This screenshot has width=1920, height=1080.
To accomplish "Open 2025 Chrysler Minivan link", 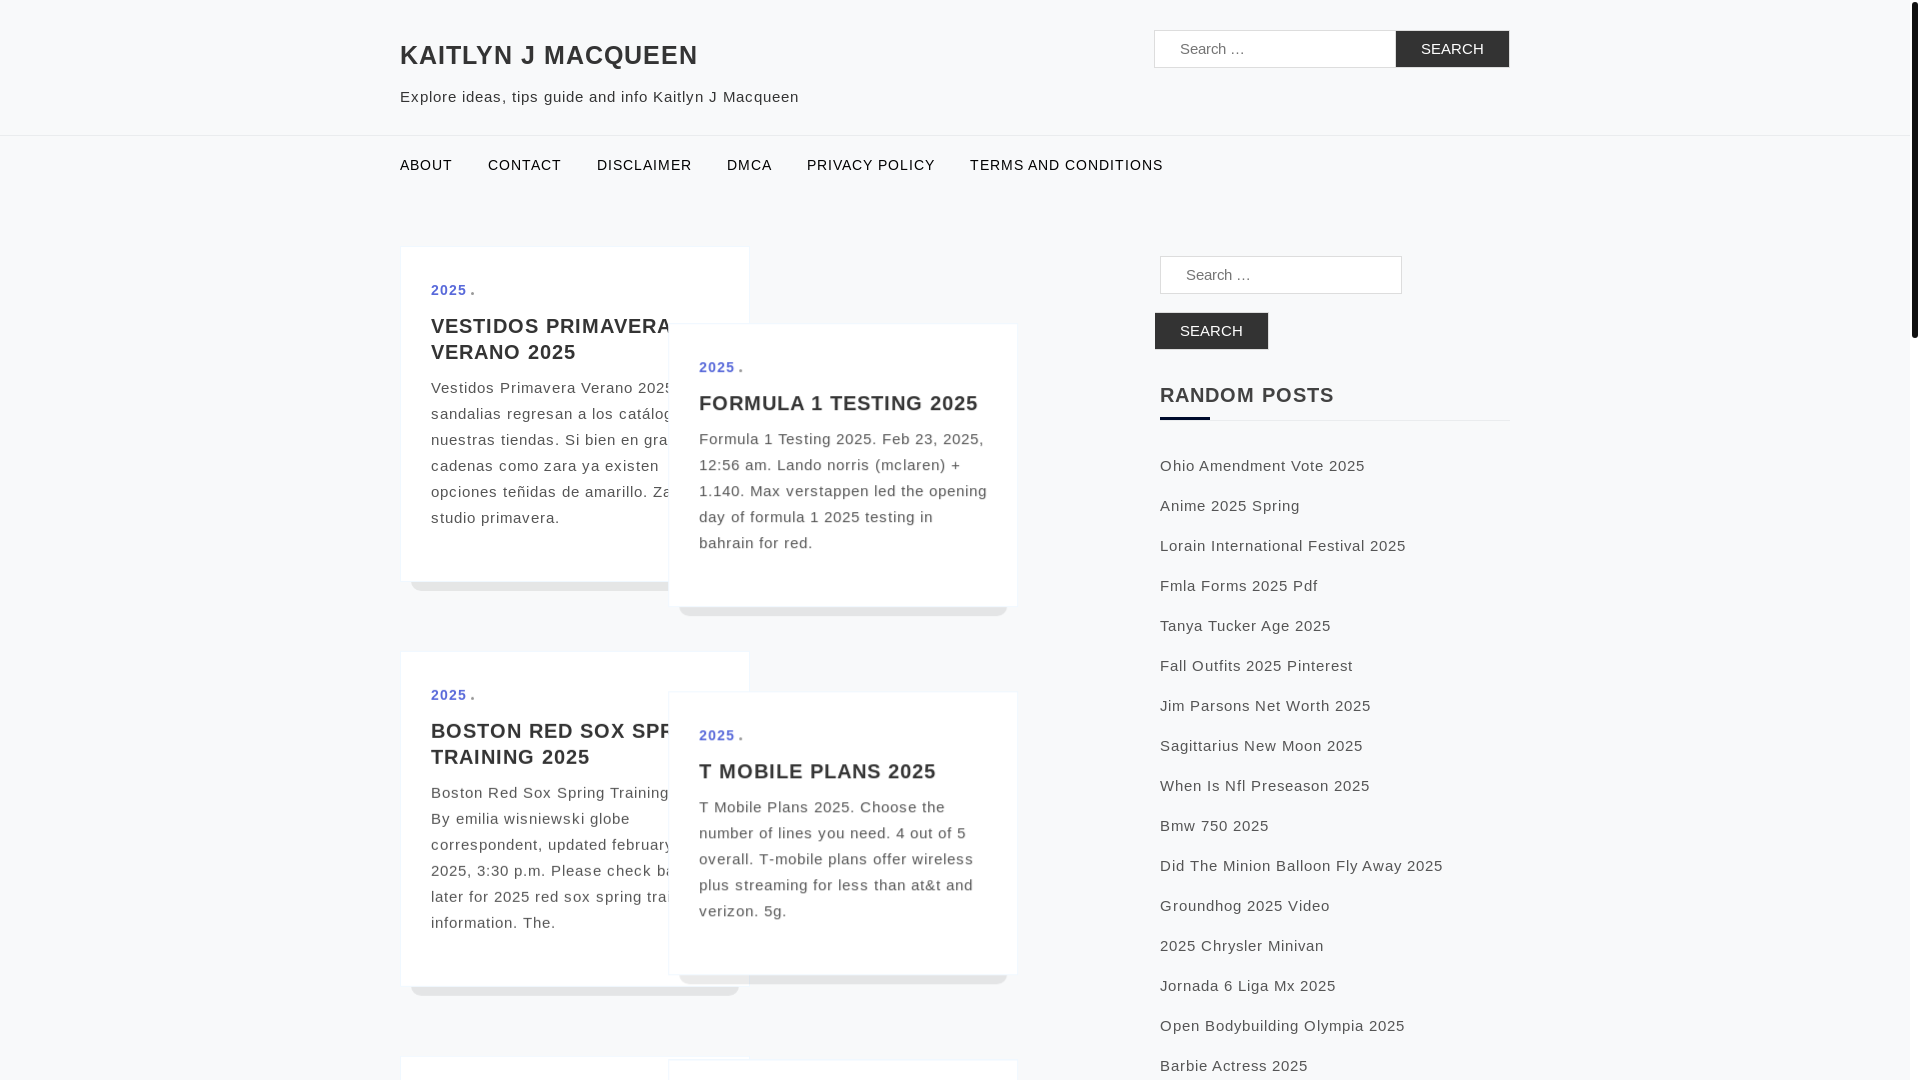I will [x=1242, y=946].
